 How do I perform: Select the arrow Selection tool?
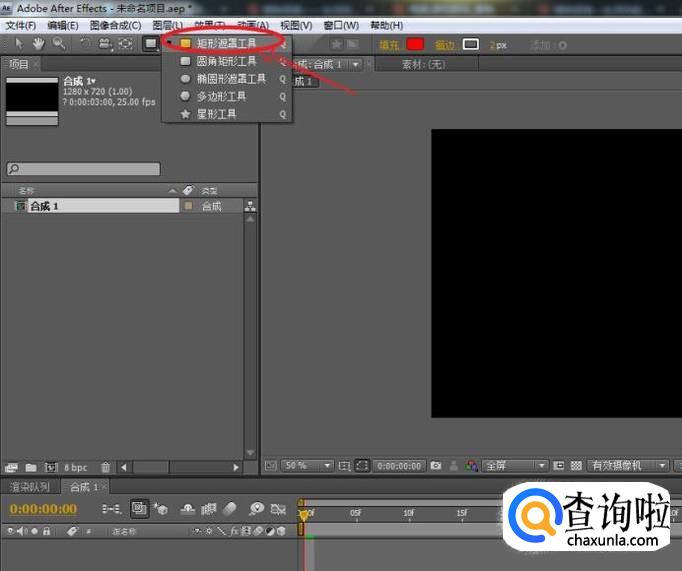click(x=19, y=44)
